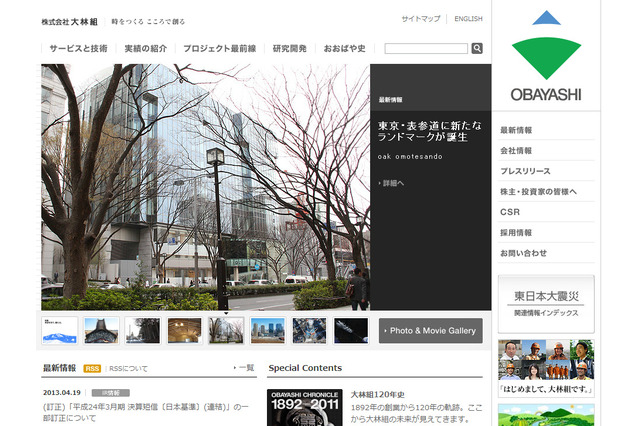This screenshot has width=640, height=426.
Task: Click the orange RSS badge
Action: (92, 368)
